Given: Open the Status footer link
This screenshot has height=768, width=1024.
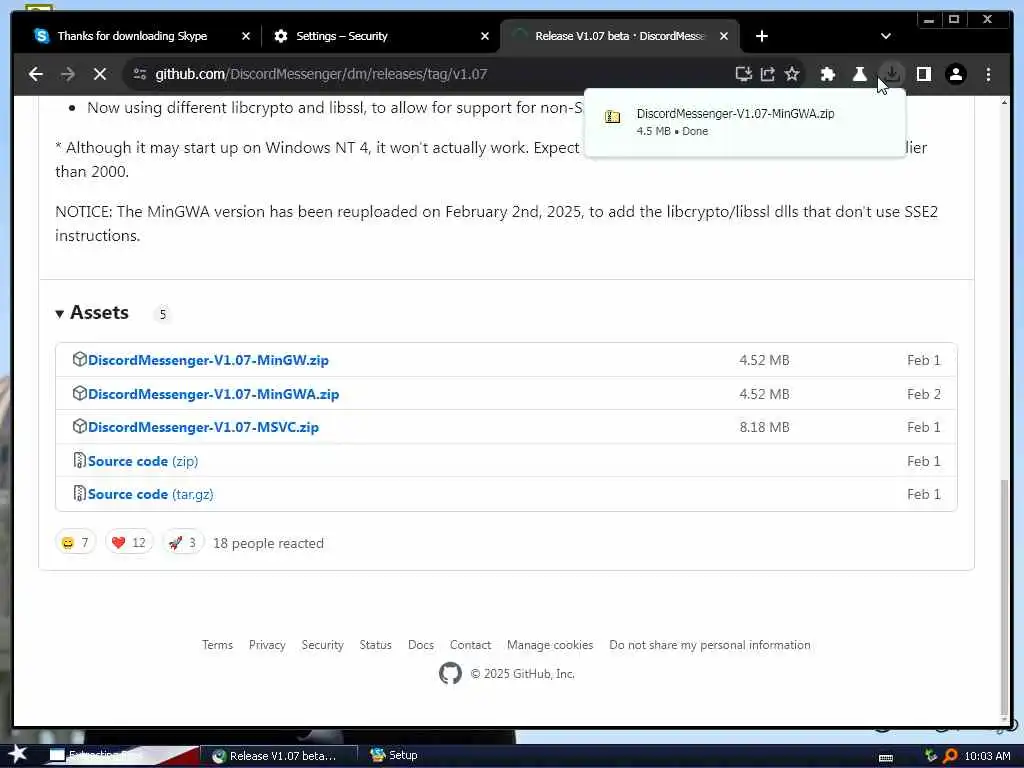Looking at the screenshot, I should (x=376, y=645).
